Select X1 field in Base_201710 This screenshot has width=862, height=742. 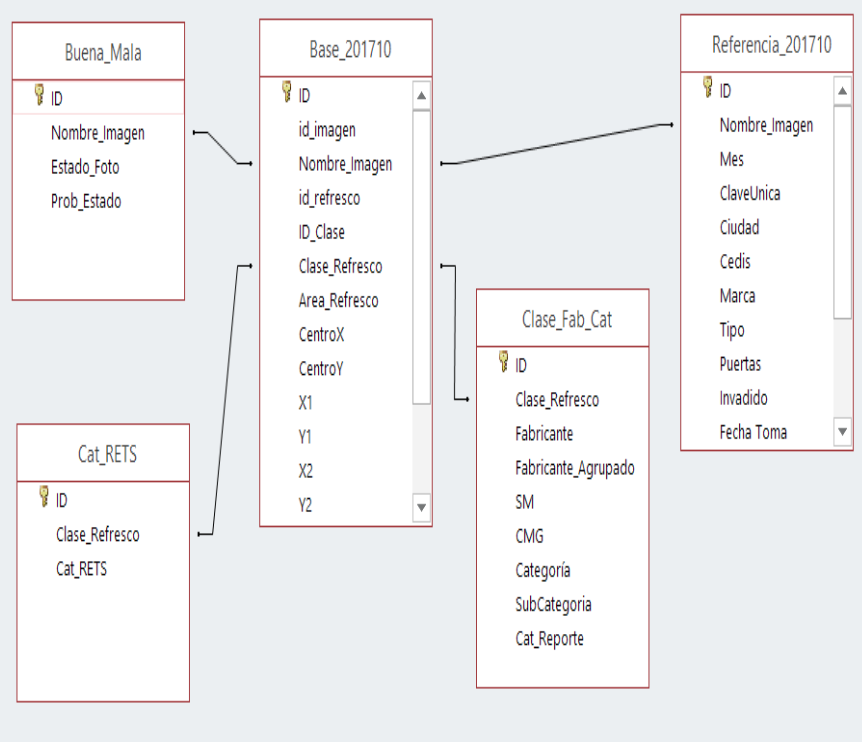[305, 403]
